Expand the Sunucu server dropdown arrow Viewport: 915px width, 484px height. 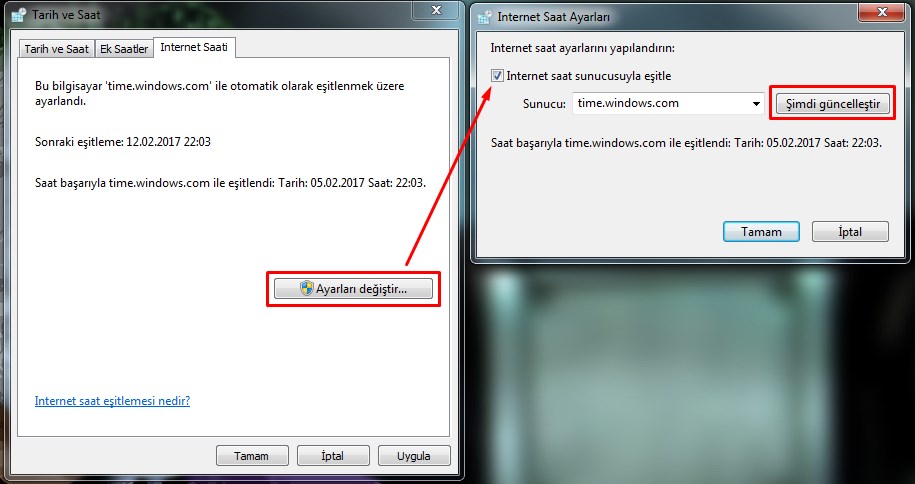(756, 103)
